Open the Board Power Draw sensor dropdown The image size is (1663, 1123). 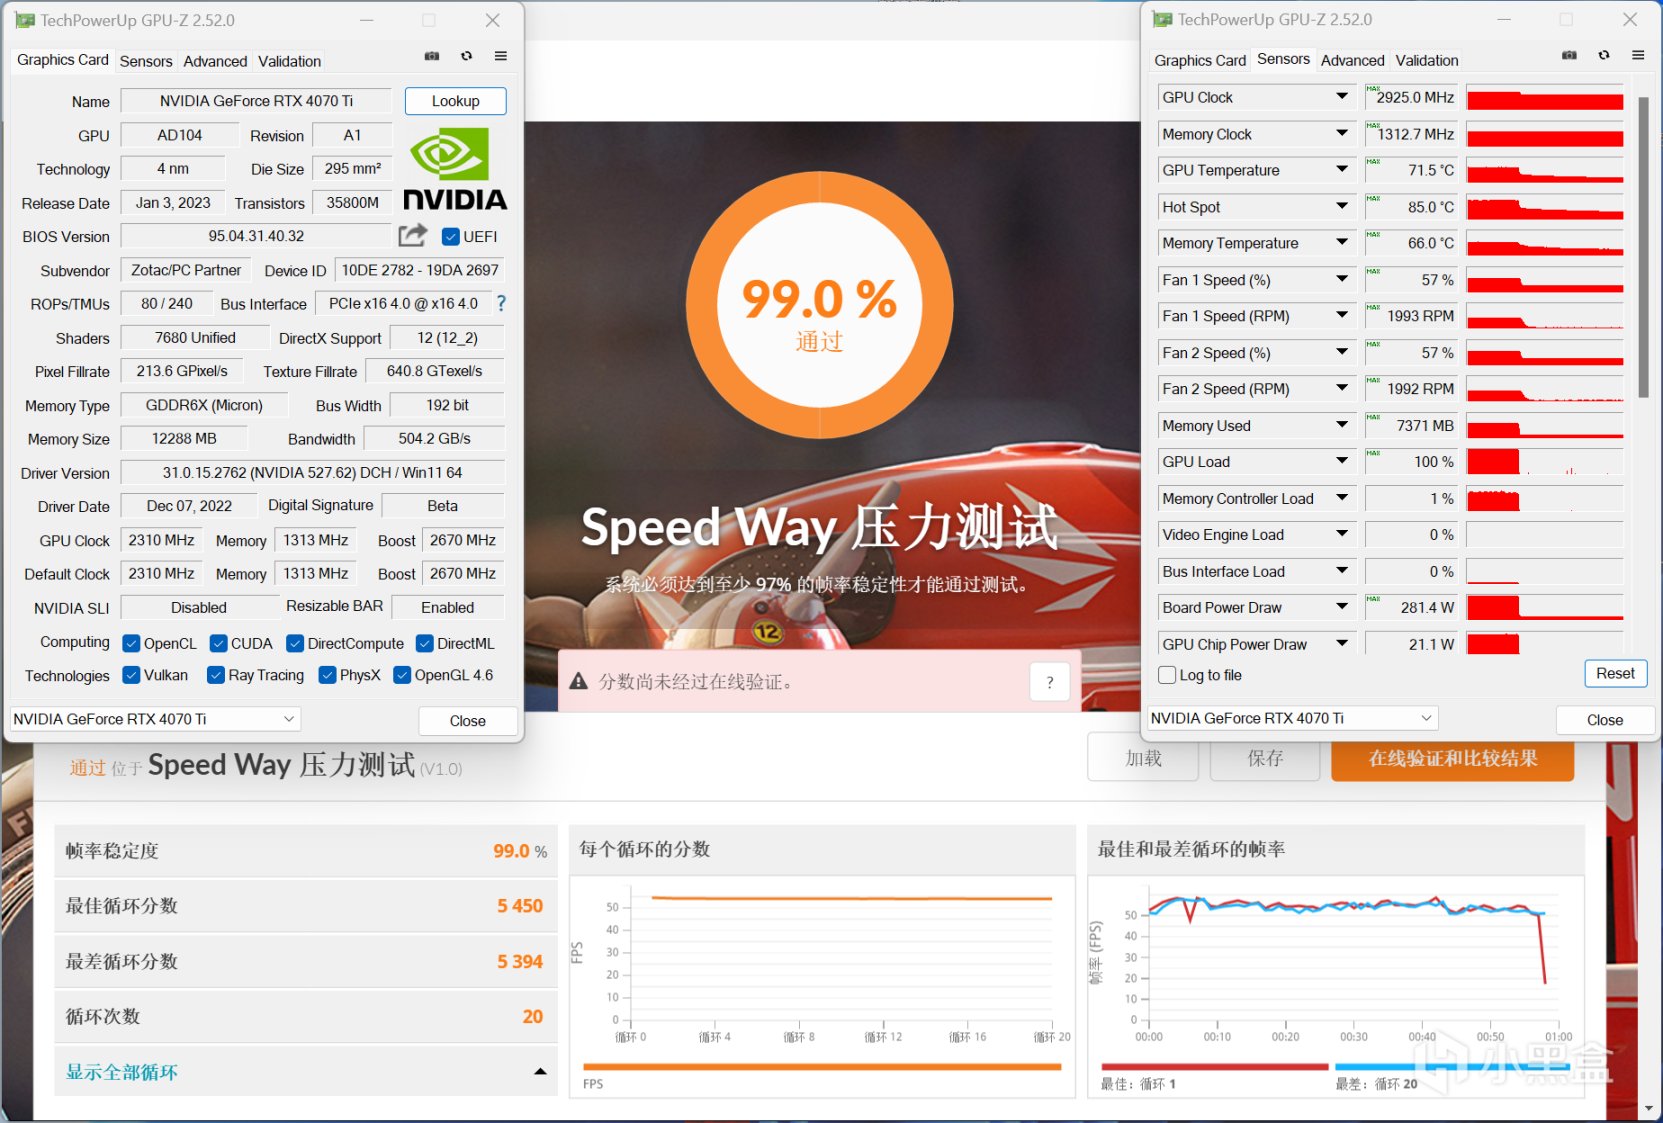pos(1342,607)
